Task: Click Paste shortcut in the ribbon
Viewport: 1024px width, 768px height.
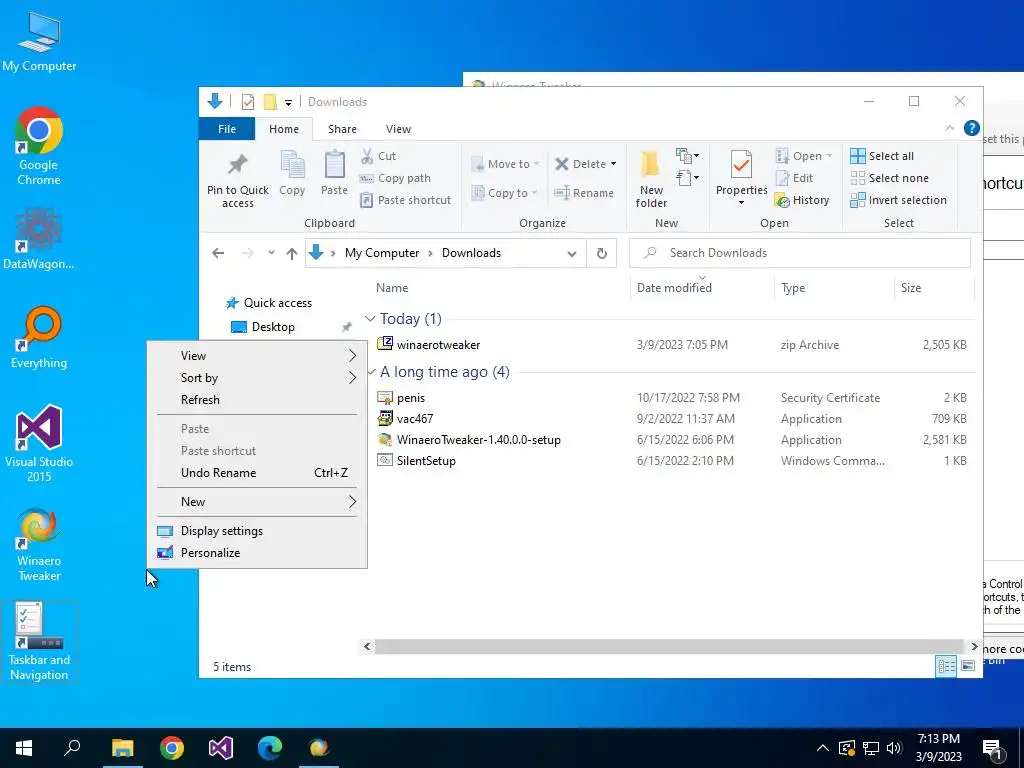Action: click(406, 200)
